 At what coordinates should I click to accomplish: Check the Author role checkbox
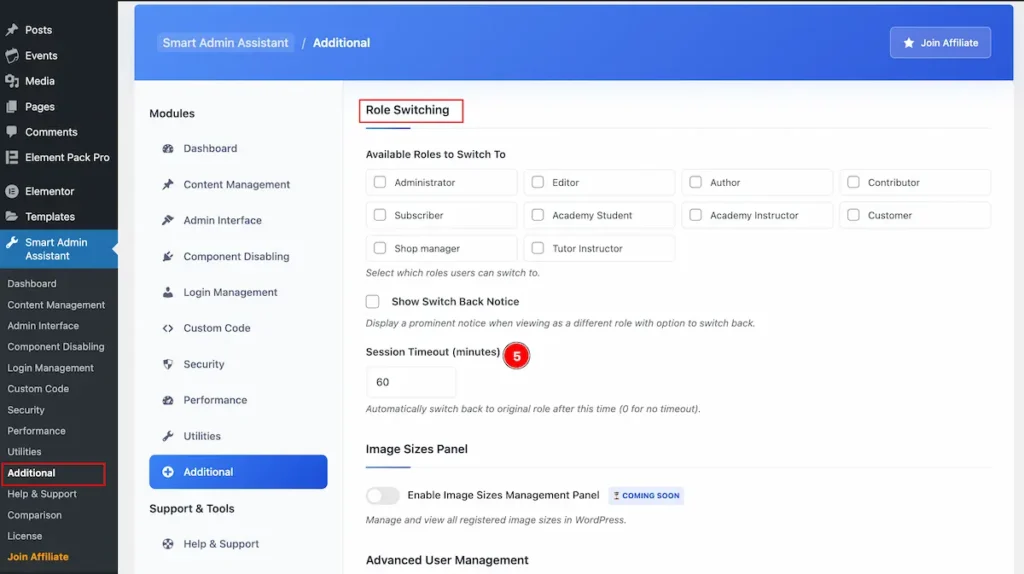[696, 182]
